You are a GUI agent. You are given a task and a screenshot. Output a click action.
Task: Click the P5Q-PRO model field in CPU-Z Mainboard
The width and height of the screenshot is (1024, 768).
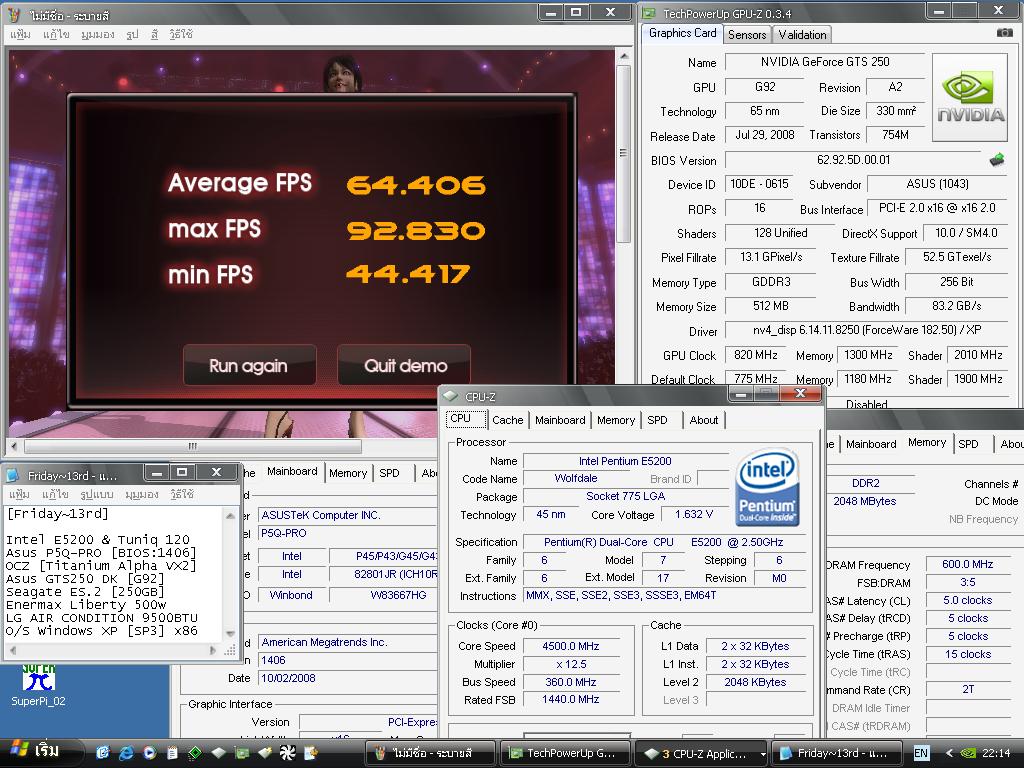tap(347, 533)
